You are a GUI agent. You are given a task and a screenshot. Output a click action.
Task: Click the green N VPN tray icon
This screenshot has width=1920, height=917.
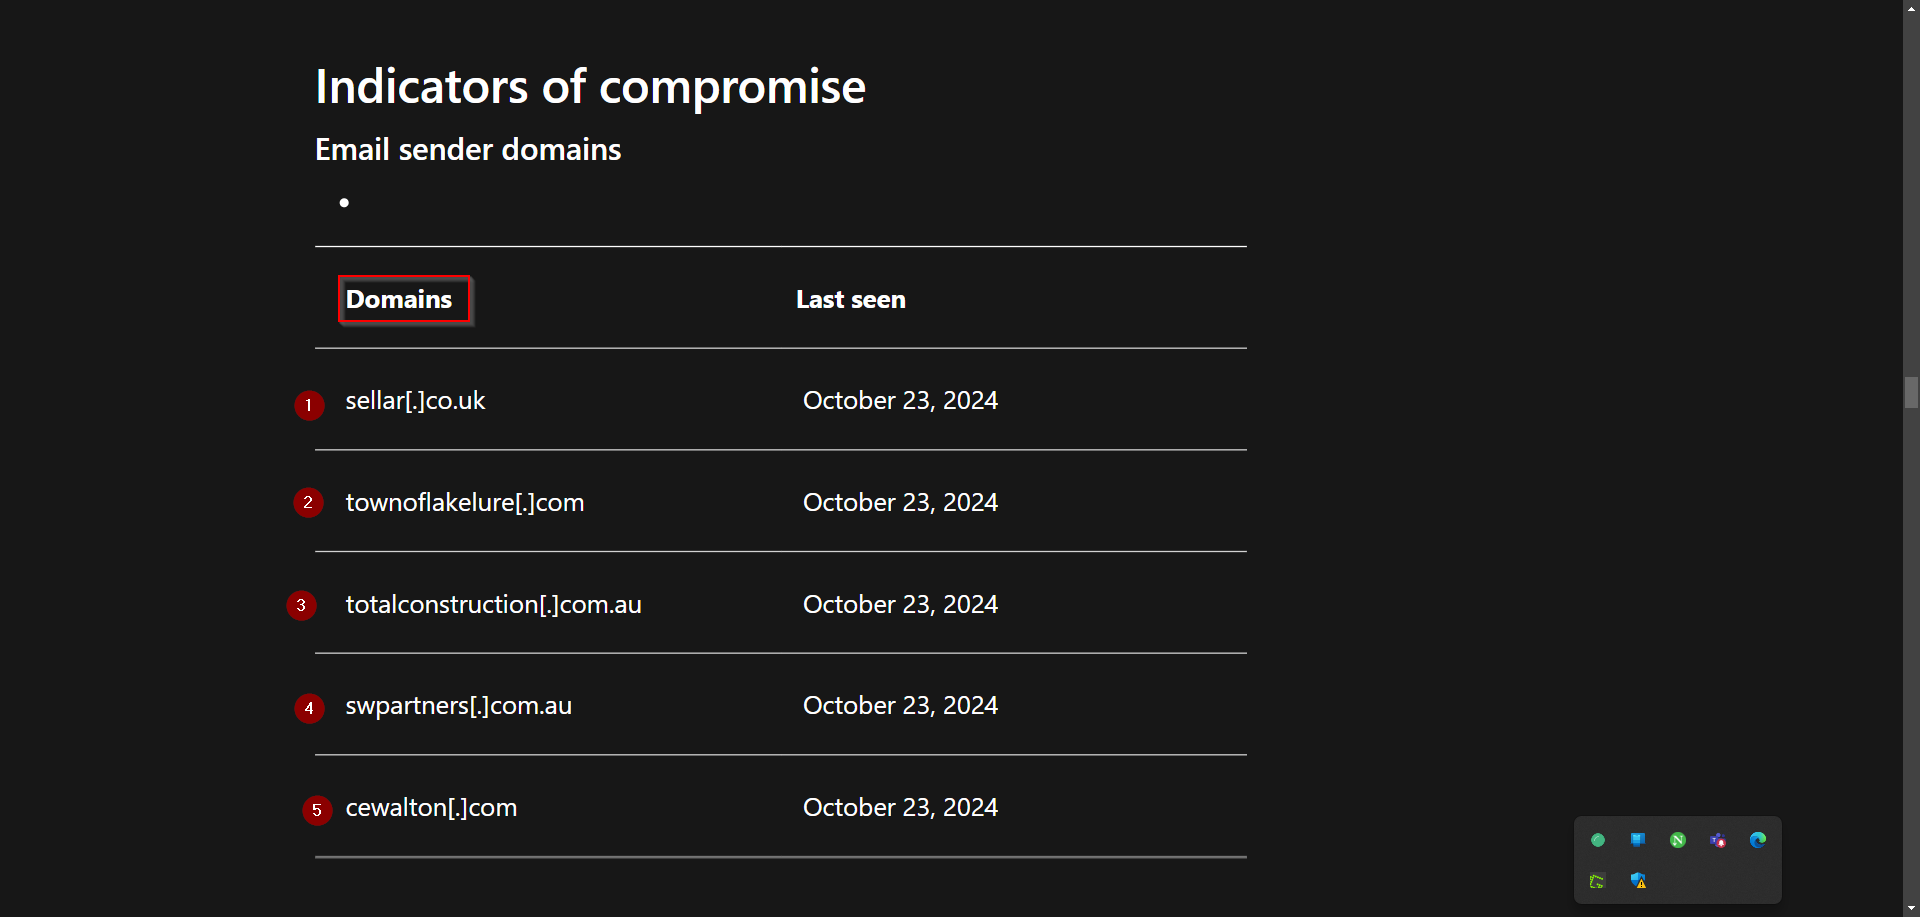(1677, 840)
